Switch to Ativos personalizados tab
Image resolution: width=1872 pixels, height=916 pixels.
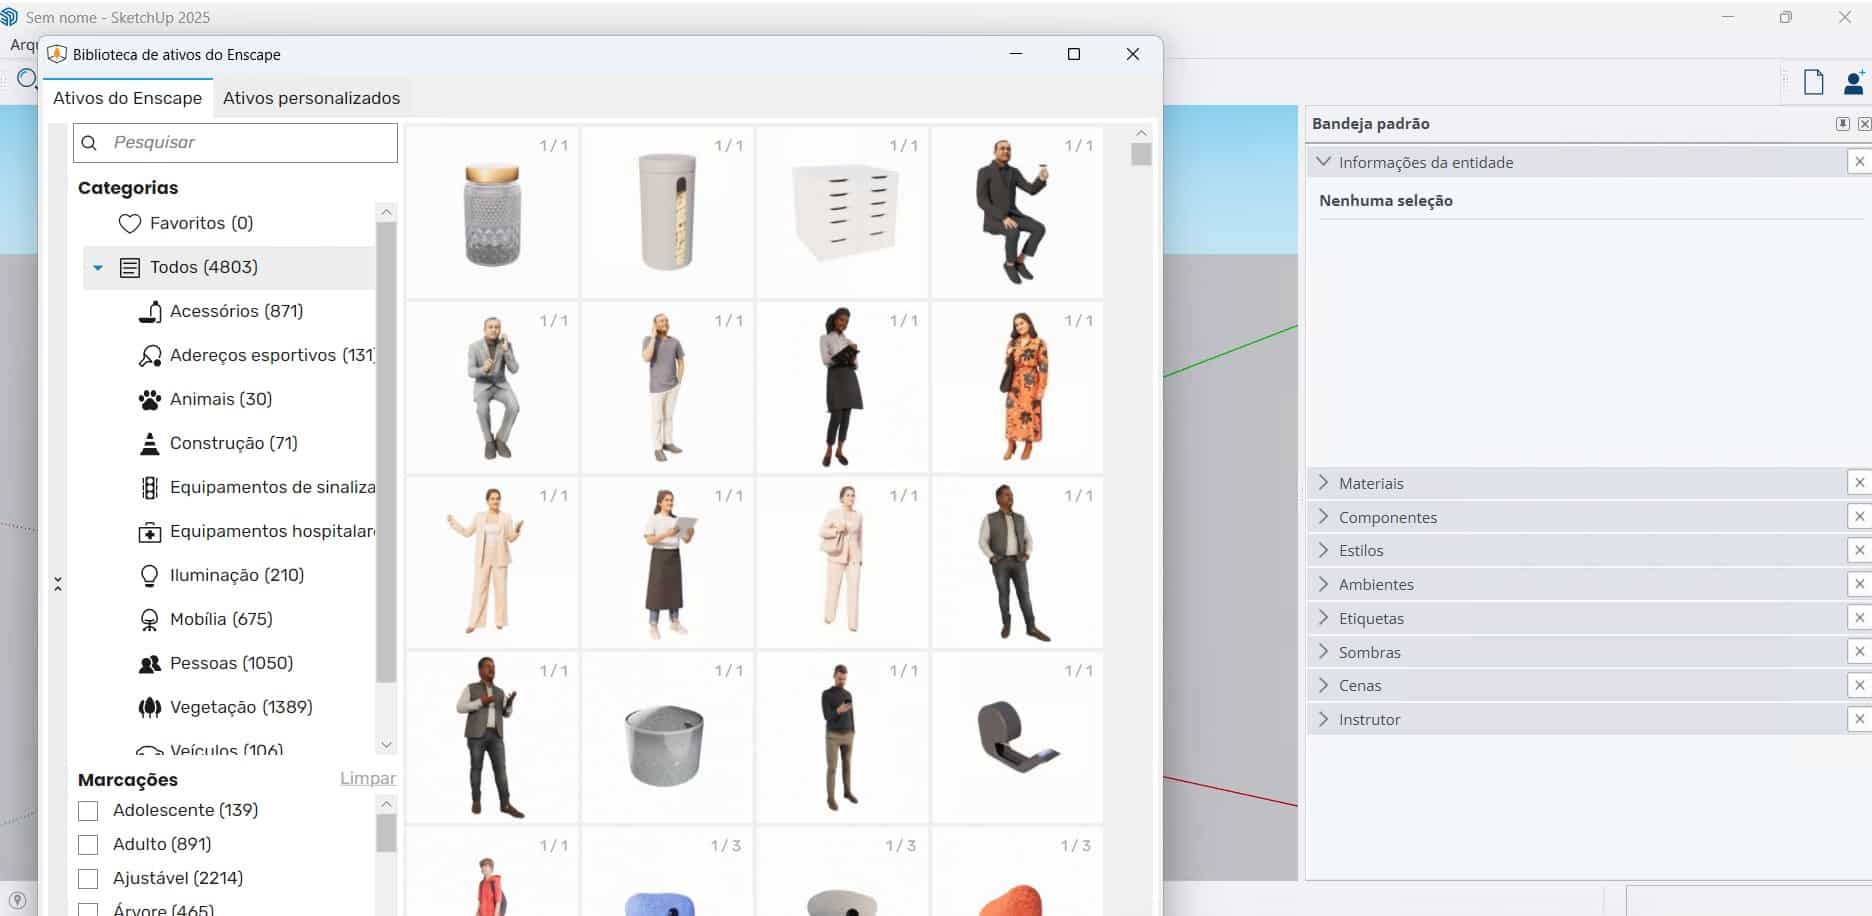click(x=311, y=98)
